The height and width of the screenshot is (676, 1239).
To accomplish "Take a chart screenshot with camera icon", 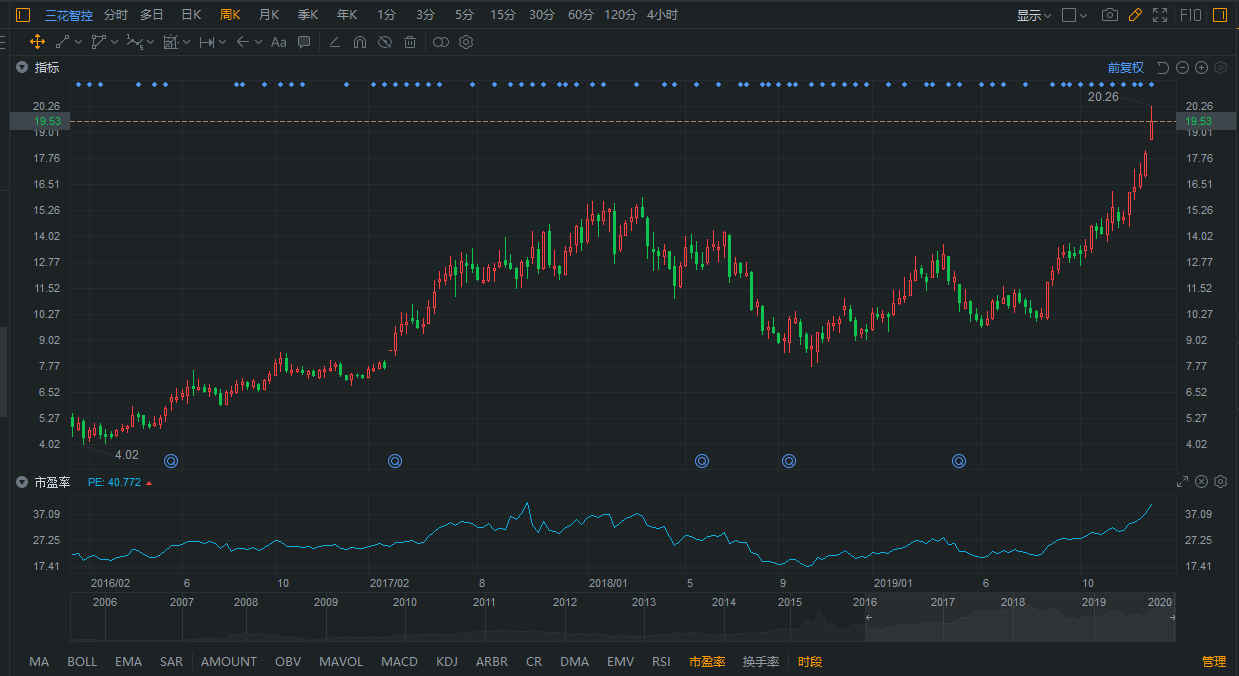I will pyautogui.click(x=1110, y=15).
